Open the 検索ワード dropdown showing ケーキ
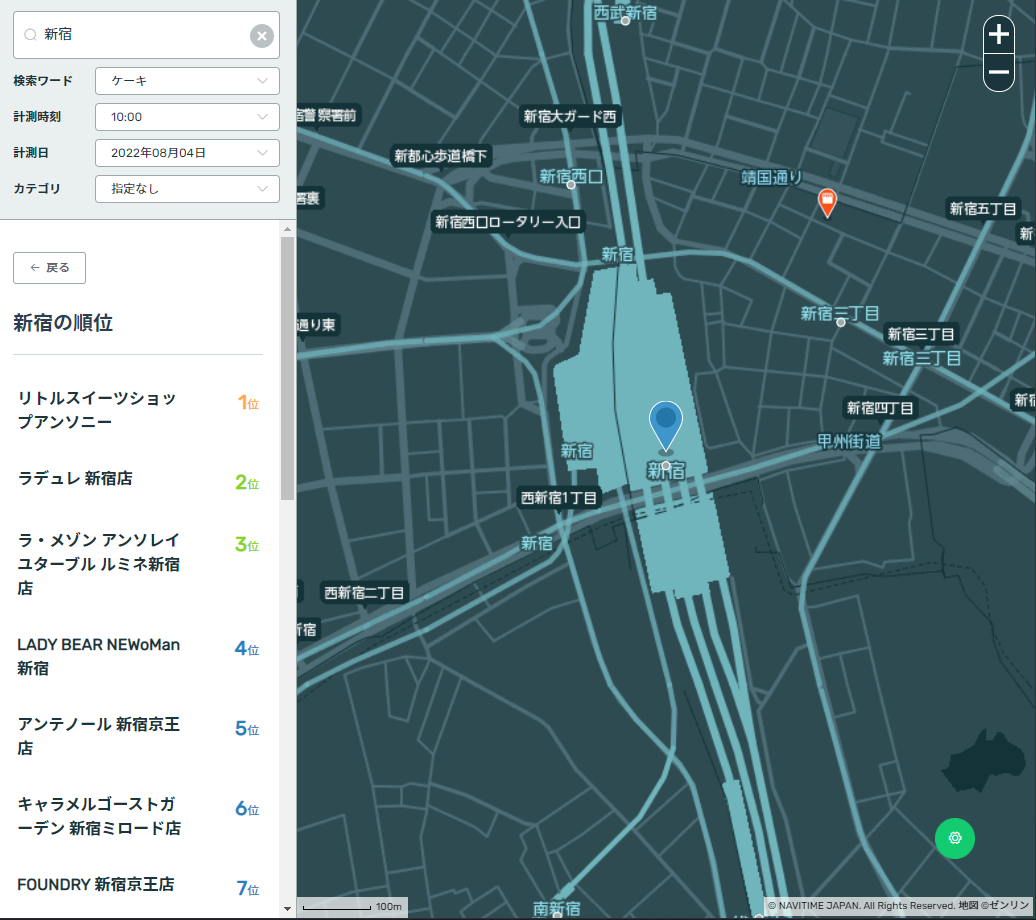The image size is (1036, 920). point(187,81)
